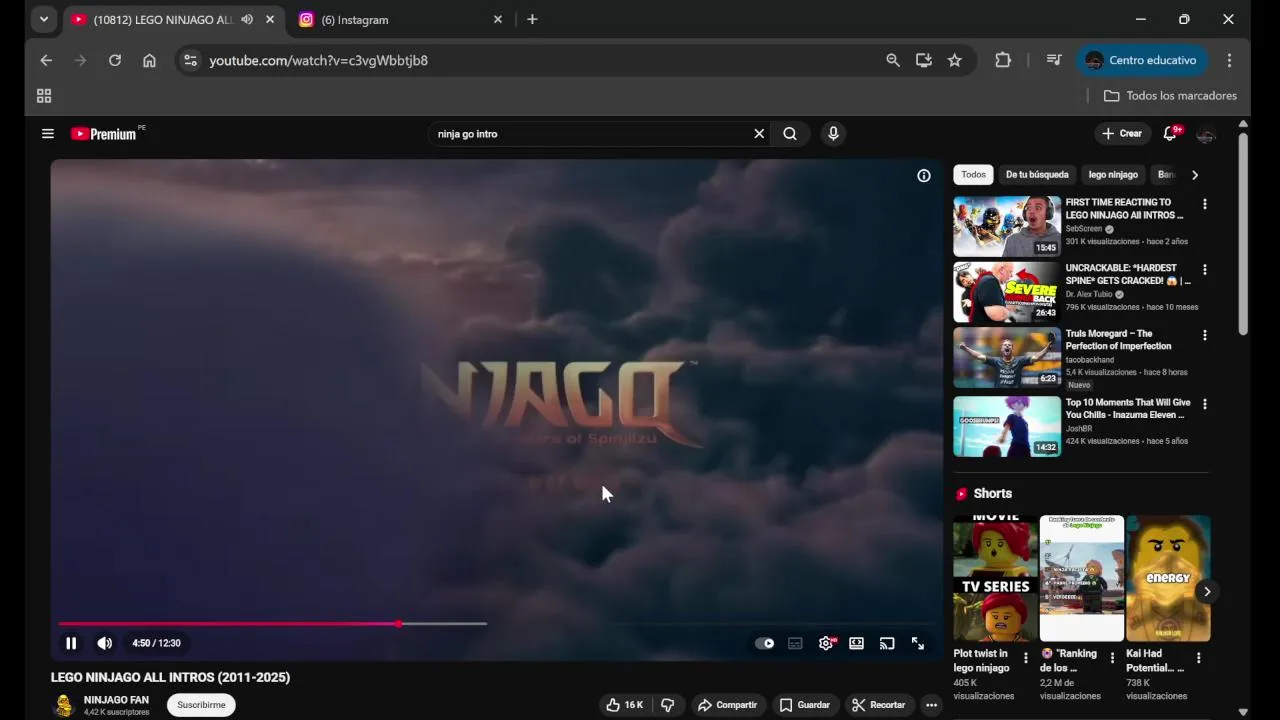Image resolution: width=1280 pixels, height=720 pixels.
Task: Switch to the Instagram browser tab
Action: tap(399, 20)
